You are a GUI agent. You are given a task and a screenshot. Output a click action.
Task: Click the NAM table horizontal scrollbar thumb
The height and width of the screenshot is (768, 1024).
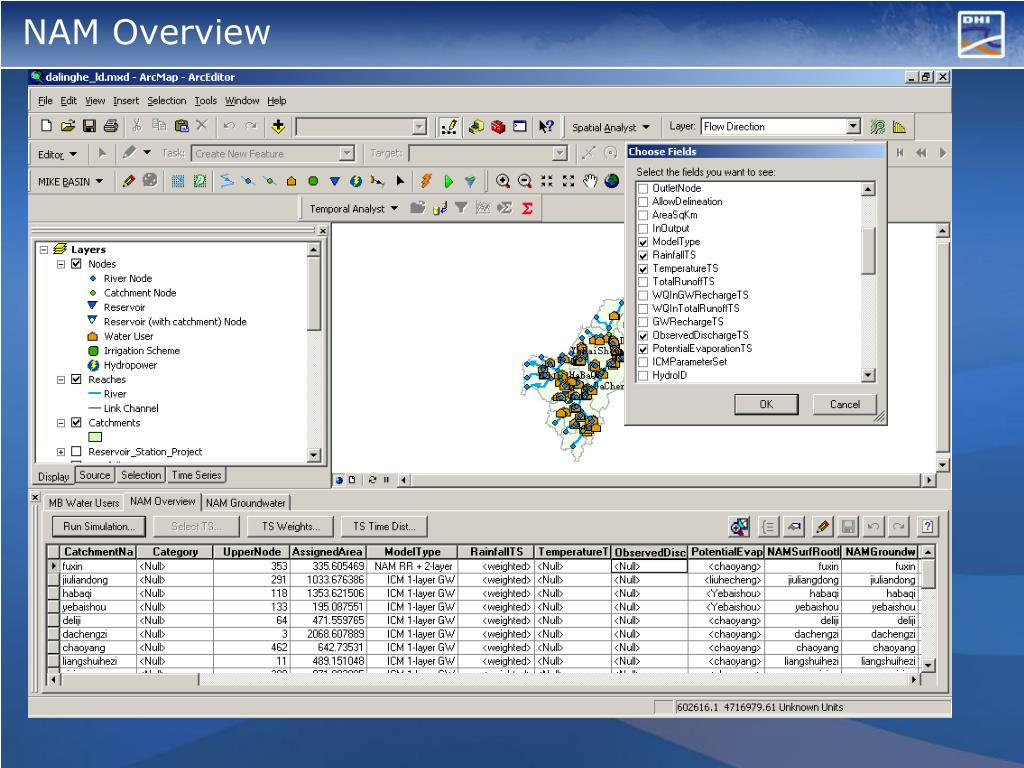129,679
